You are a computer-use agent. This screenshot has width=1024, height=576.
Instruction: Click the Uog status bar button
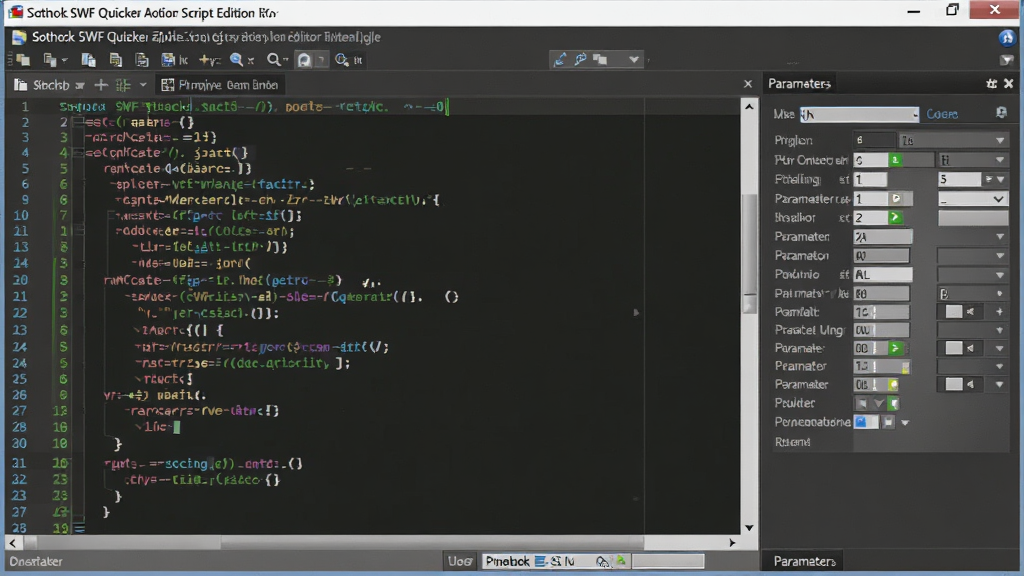click(x=460, y=561)
